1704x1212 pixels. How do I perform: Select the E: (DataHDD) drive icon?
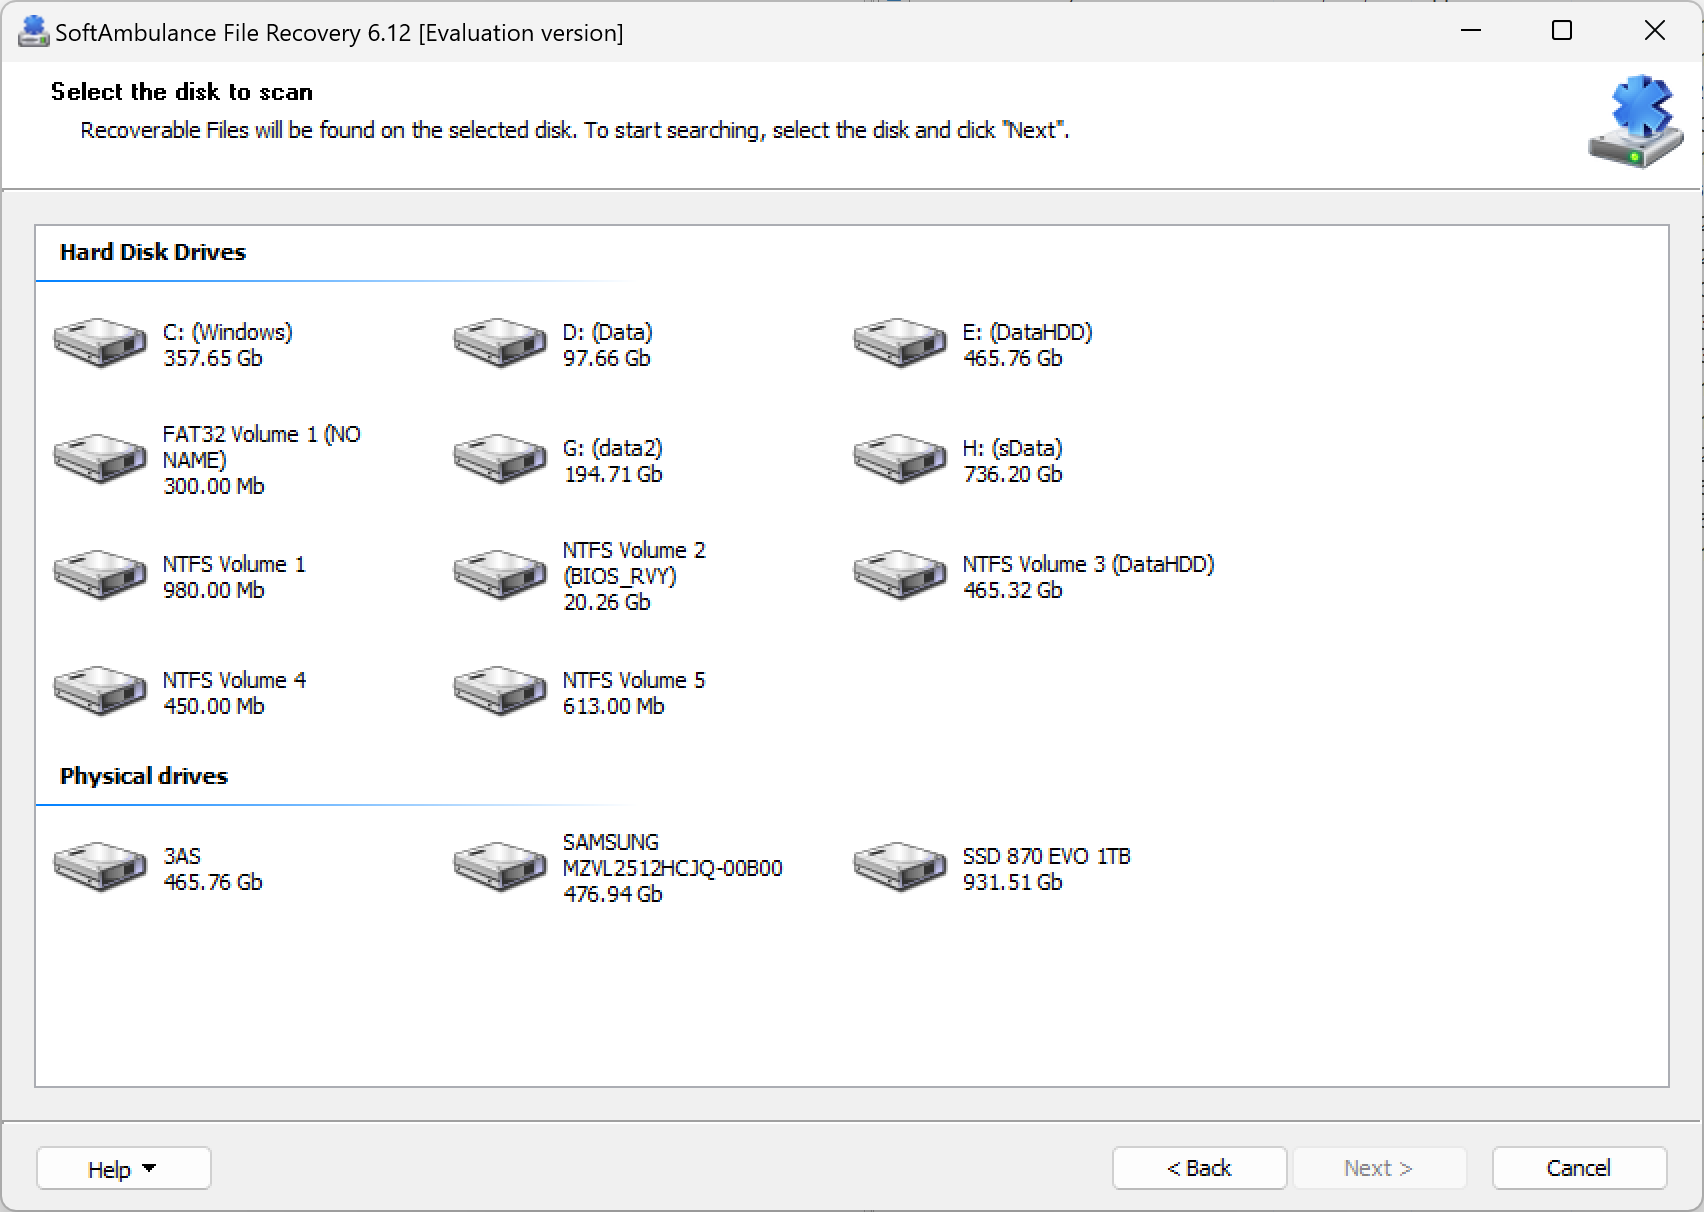(900, 343)
